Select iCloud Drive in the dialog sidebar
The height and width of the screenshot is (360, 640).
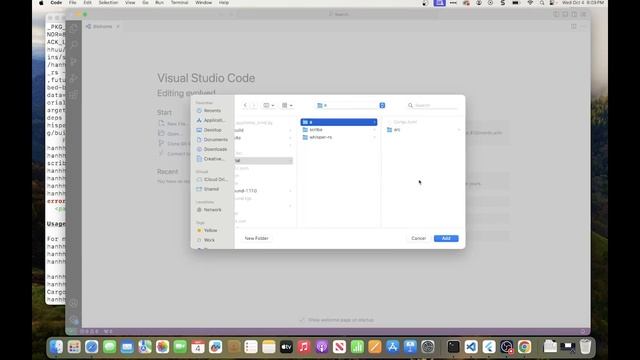(x=211, y=180)
